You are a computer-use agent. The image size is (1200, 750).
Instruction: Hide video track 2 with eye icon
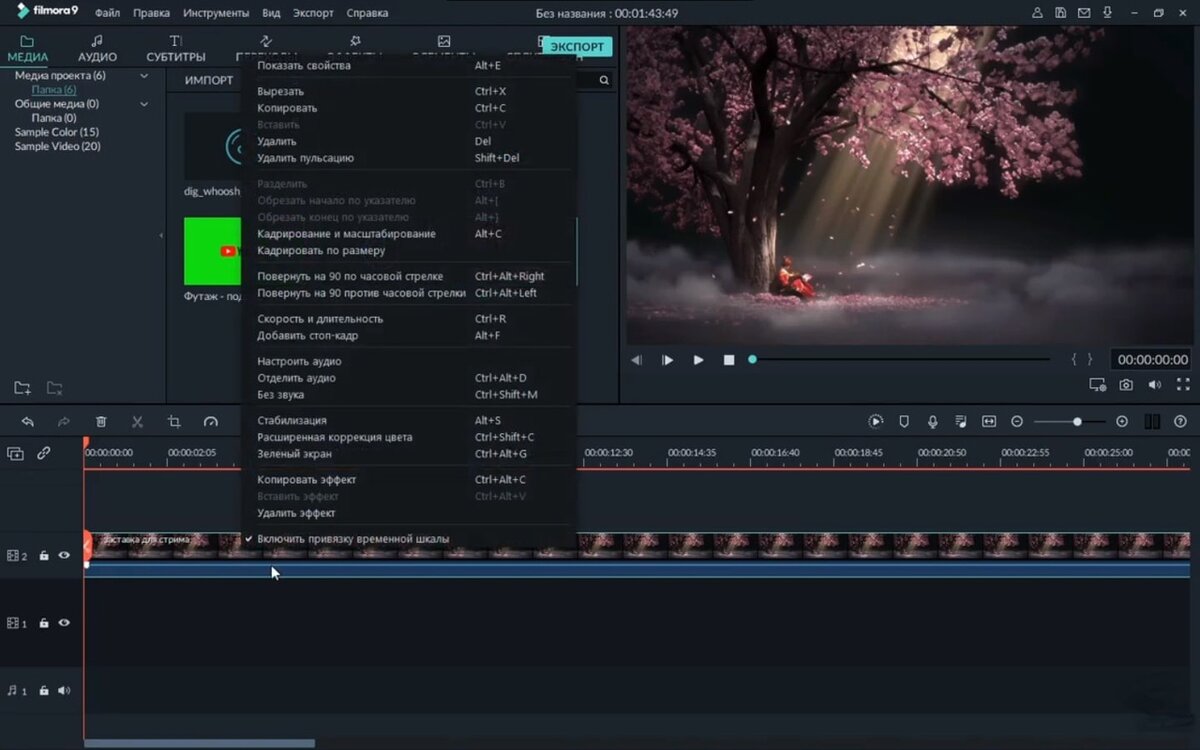tap(64, 555)
